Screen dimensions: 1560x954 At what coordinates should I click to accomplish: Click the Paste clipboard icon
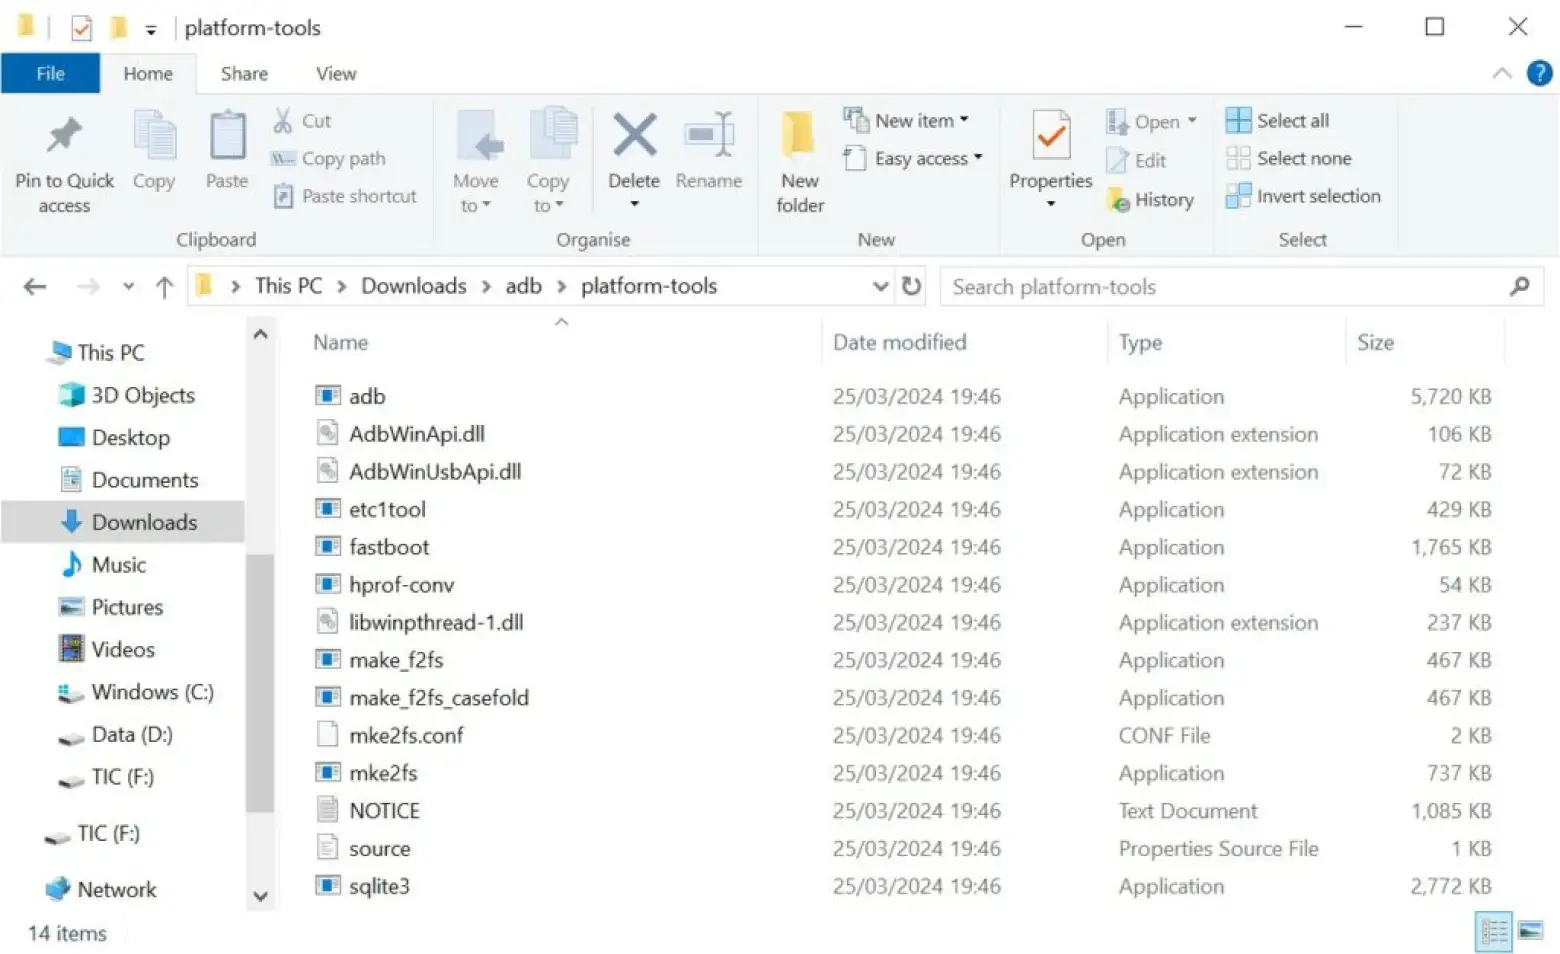[x=227, y=136]
